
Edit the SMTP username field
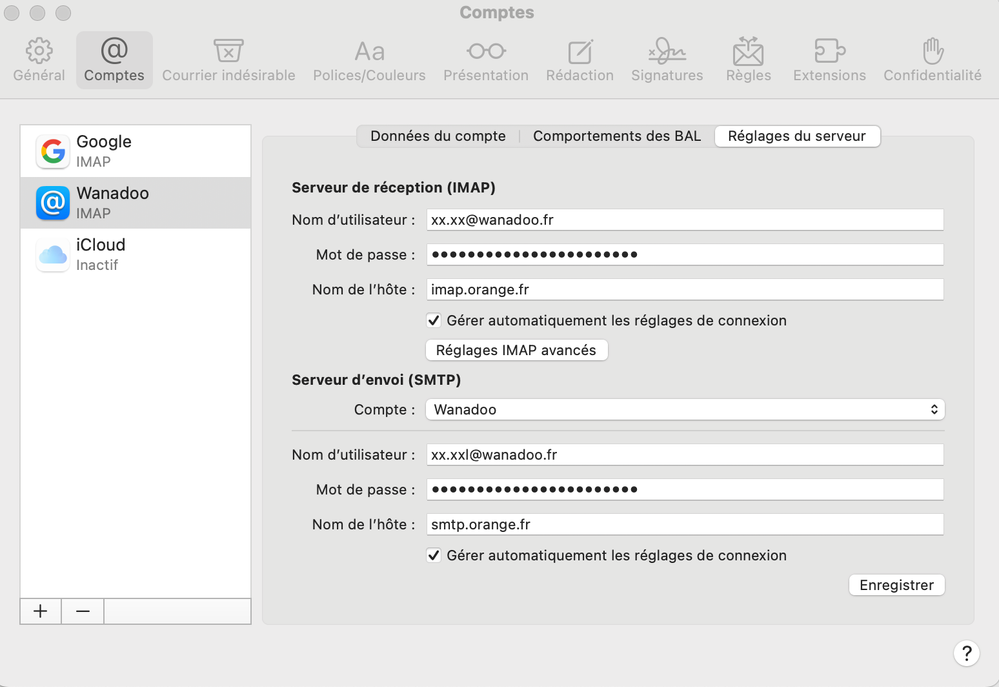[x=685, y=455]
